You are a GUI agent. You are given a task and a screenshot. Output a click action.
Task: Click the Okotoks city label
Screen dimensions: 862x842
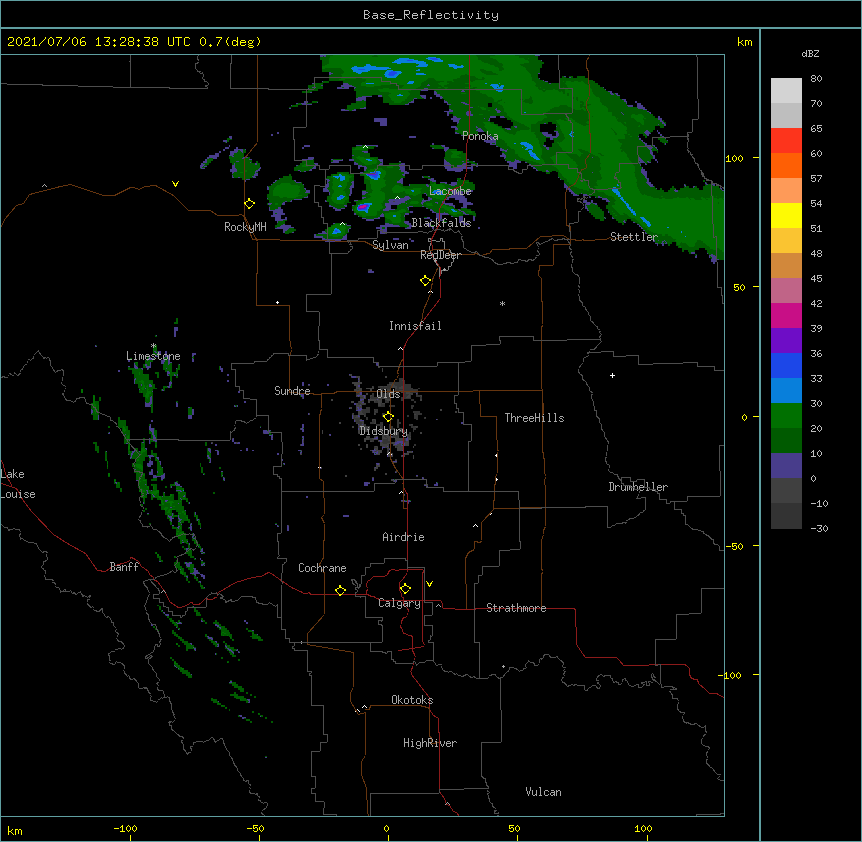pyautogui.click(x=412, y=700)
